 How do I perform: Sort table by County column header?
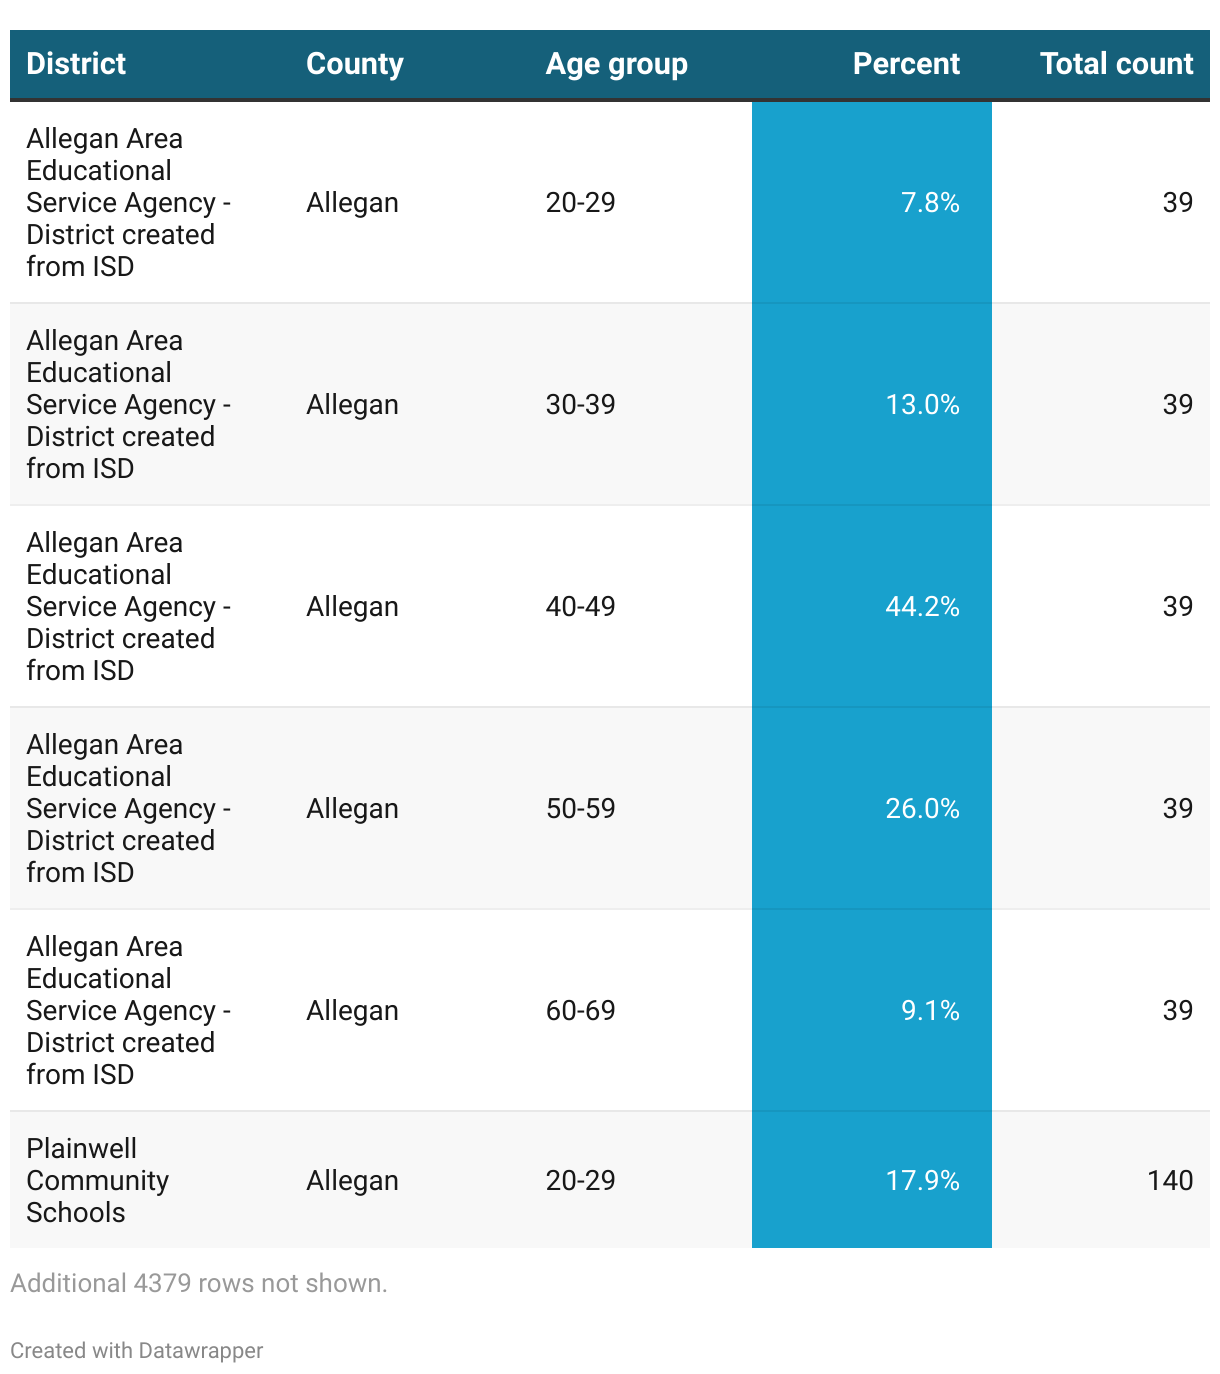(354, 64)
